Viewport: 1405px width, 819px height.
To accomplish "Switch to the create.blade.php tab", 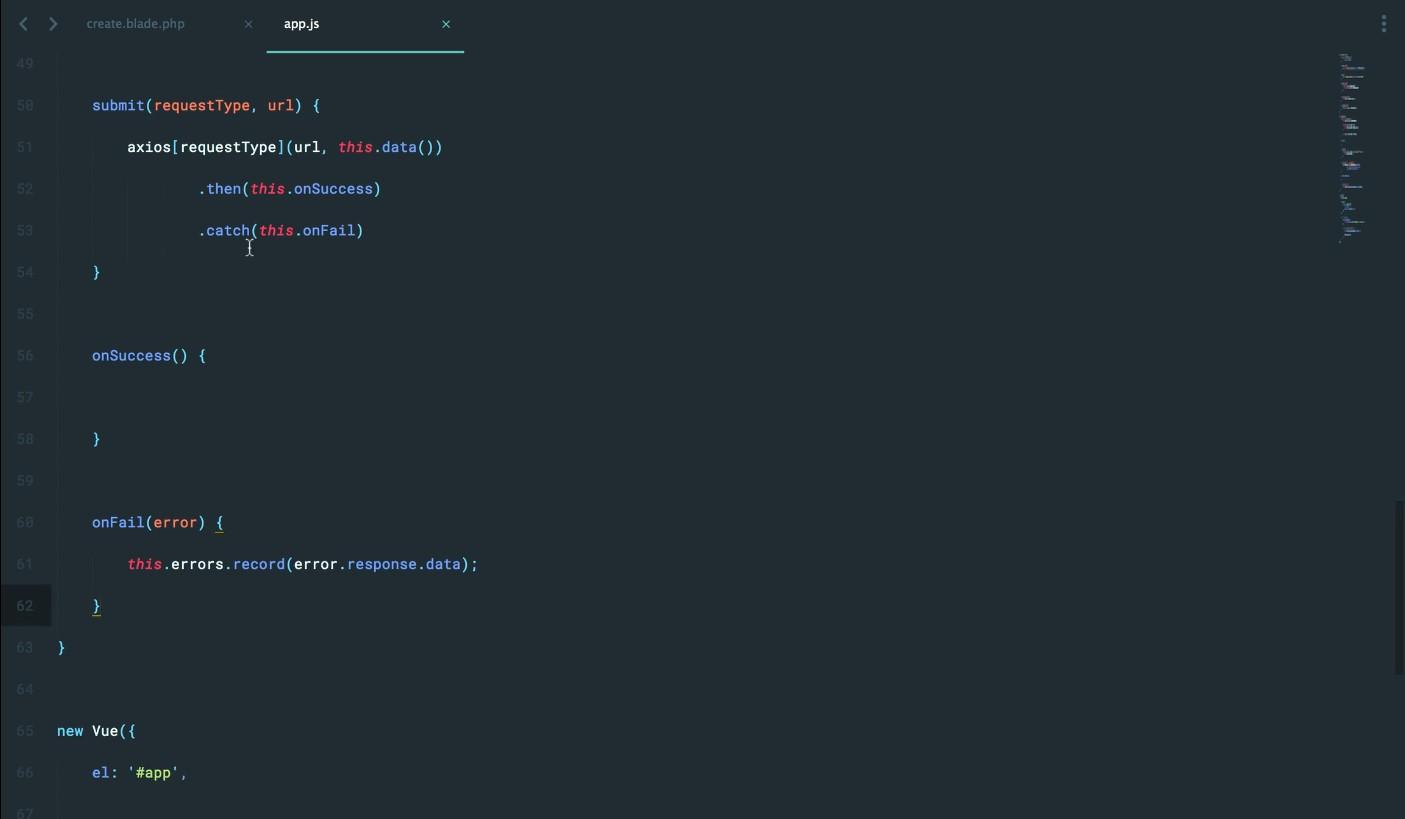I will click(x=136, y=24).
